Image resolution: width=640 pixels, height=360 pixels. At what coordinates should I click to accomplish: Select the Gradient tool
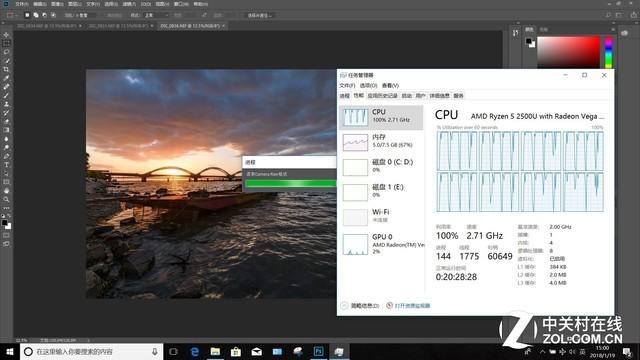pos(6,130)
